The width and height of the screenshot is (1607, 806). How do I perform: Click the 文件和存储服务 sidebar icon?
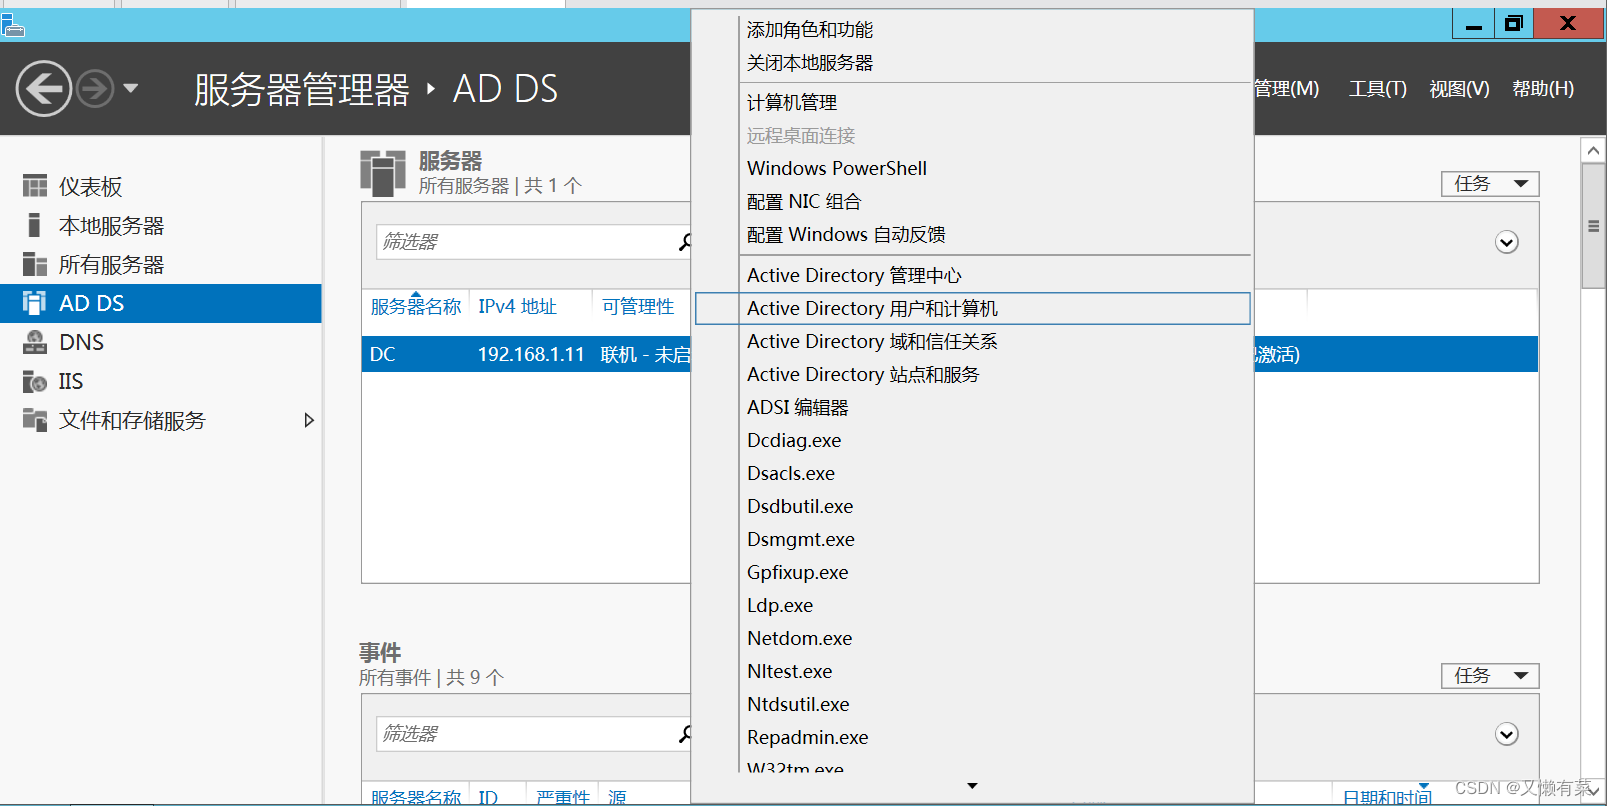(35, 420)
